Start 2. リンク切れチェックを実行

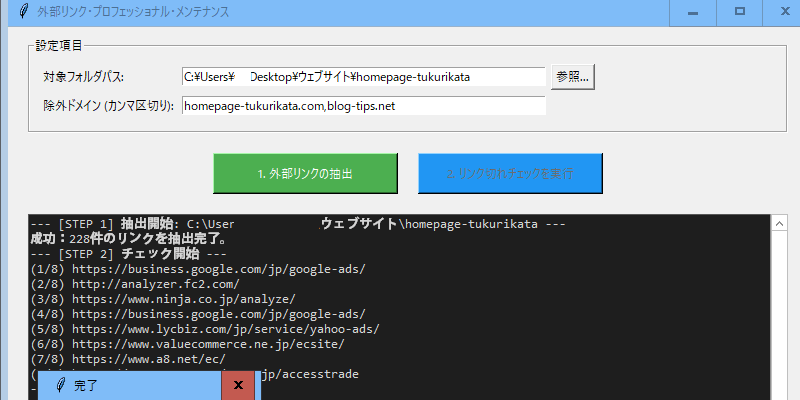click(x=510, y=173)
